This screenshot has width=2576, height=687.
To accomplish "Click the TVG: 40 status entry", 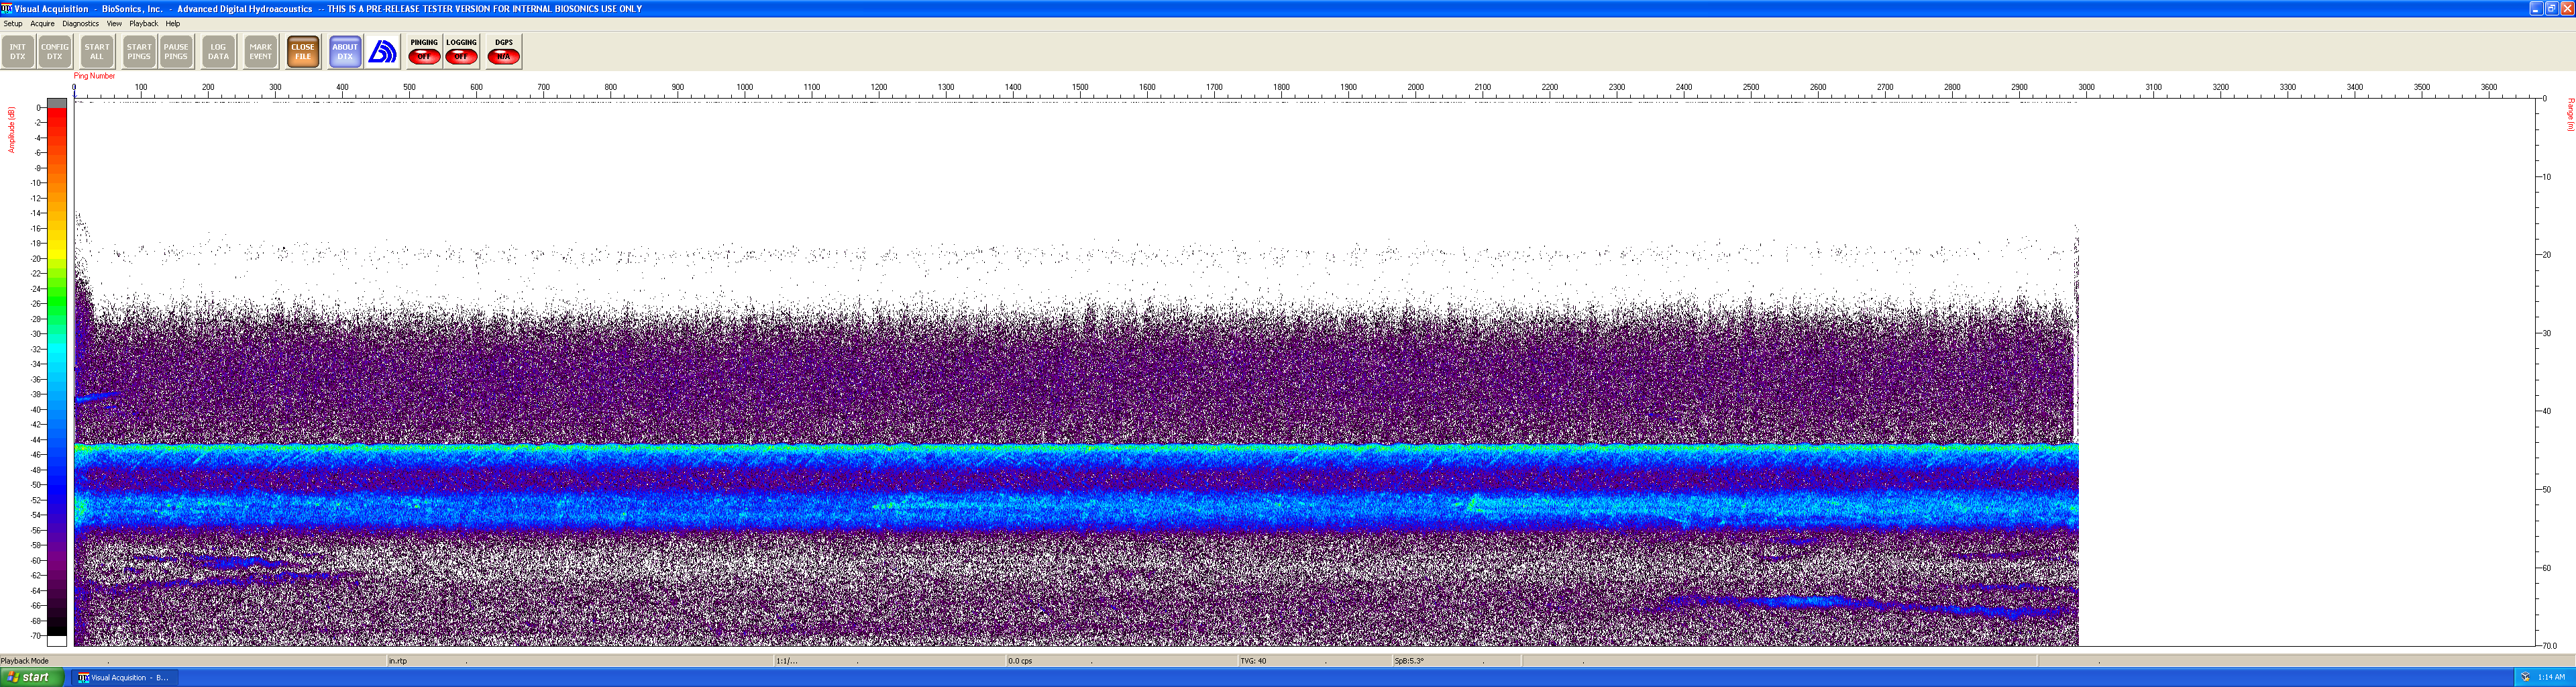I will (x=1253, y=661).
